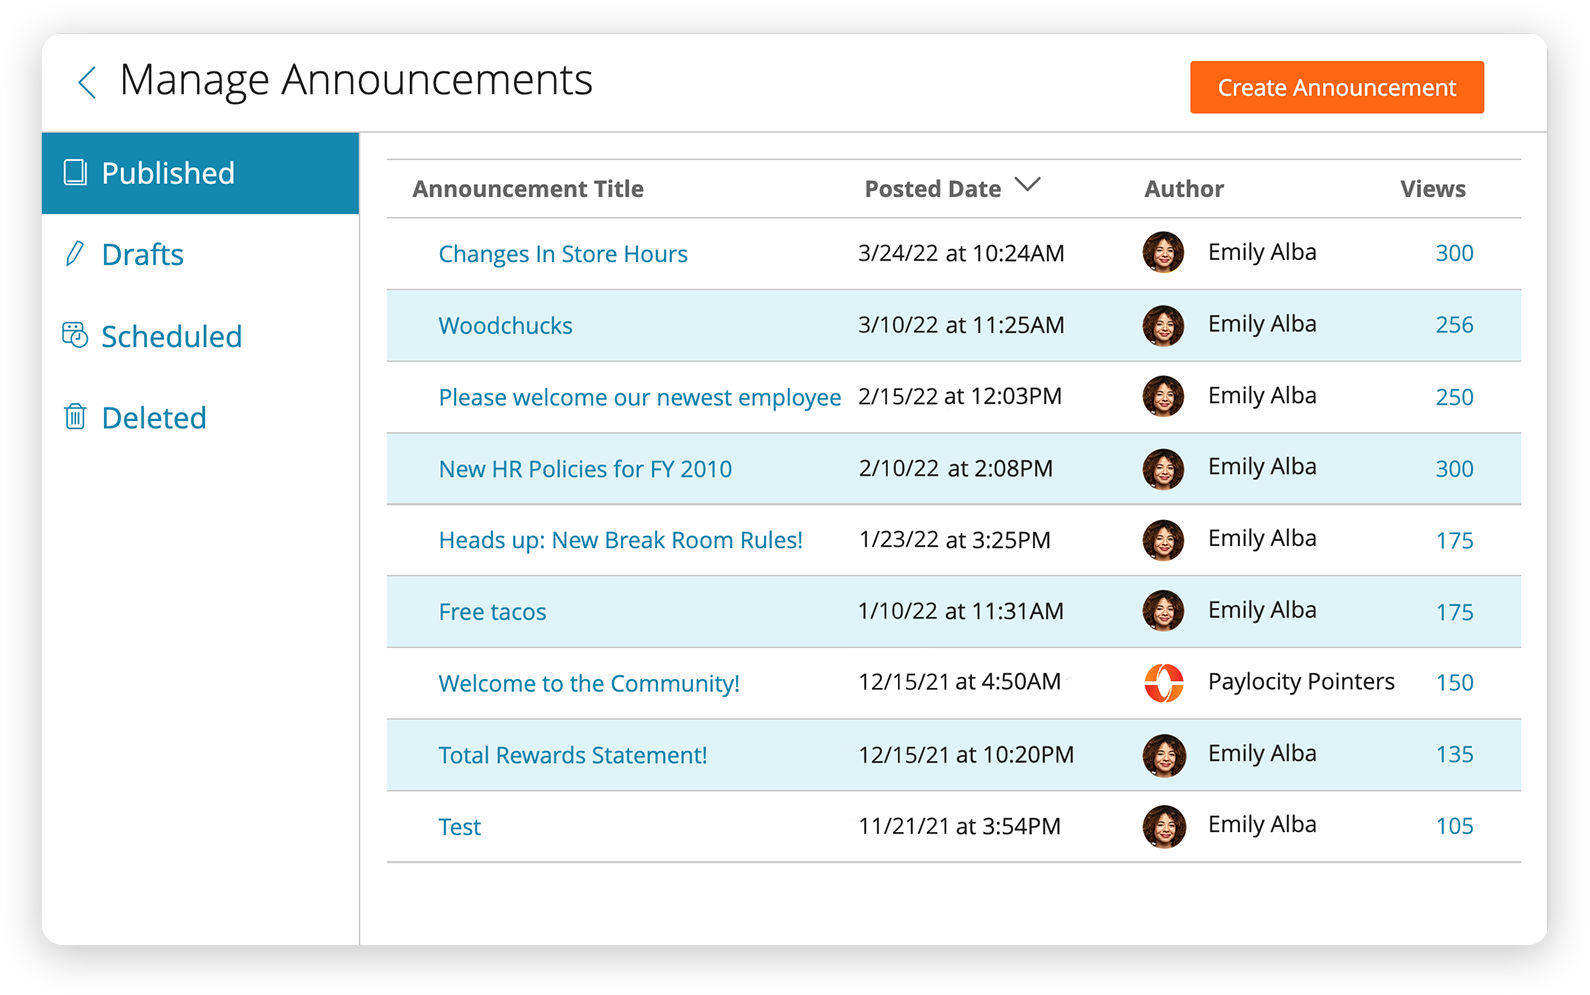Click the back arrow beside Manage Announcements
Image resolution: width=1590 pixels, height=995 pixels.
[x=87, y=82]
